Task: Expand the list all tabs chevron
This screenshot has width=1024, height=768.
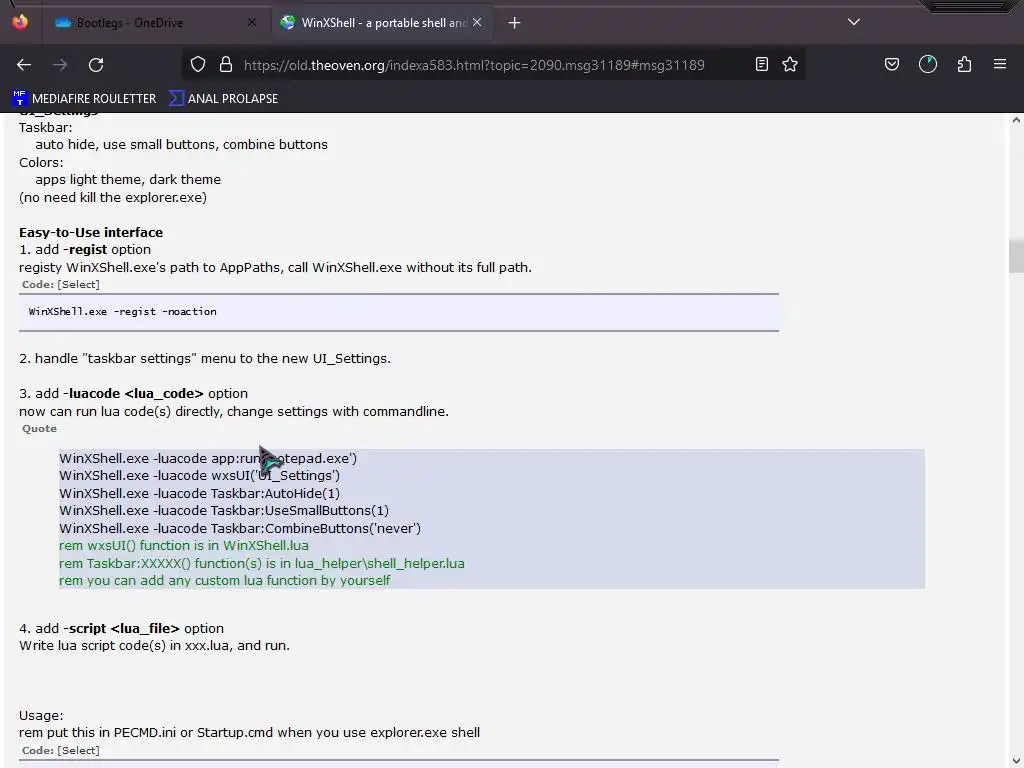Action: pyautogui.click(x=854, y=22)
